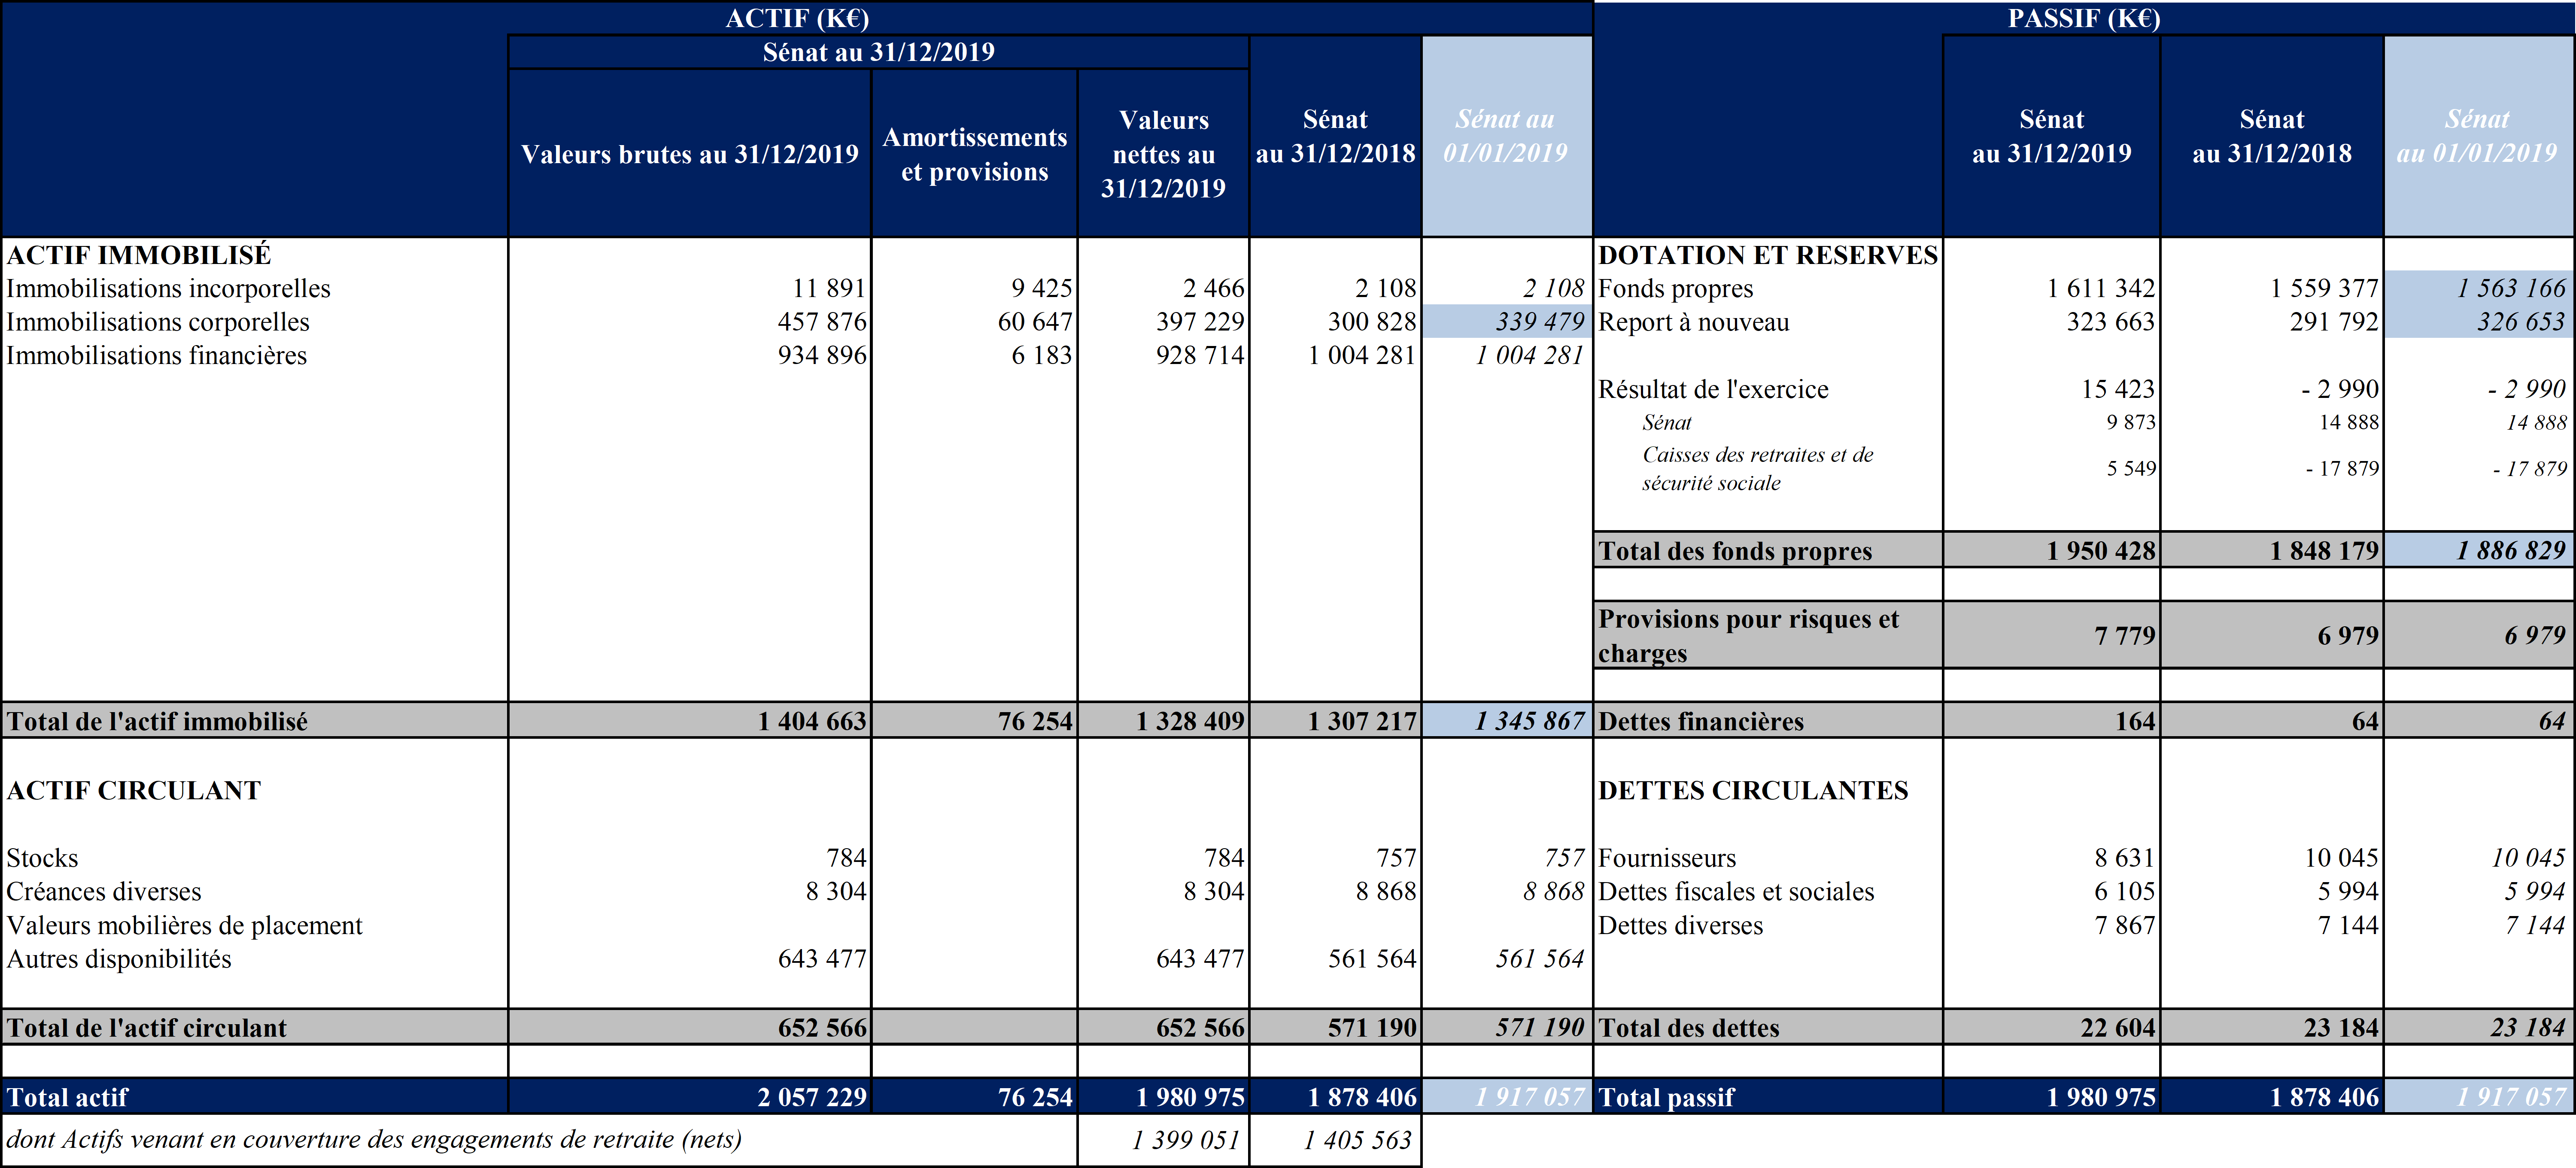Click Dettes financières 2019 value 164
Image resolution: width=2576 pixels, height=1168 pixels.
point(2135,721)
